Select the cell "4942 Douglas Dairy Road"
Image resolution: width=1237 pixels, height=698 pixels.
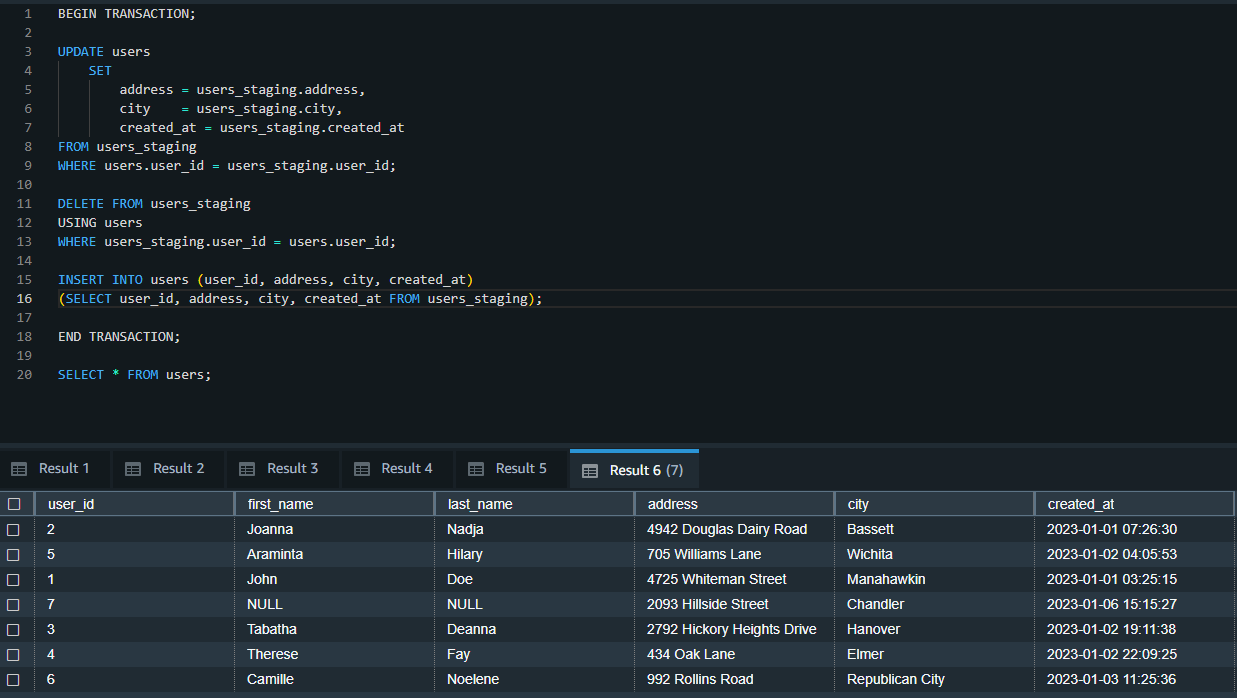click(x=727, y=529)
